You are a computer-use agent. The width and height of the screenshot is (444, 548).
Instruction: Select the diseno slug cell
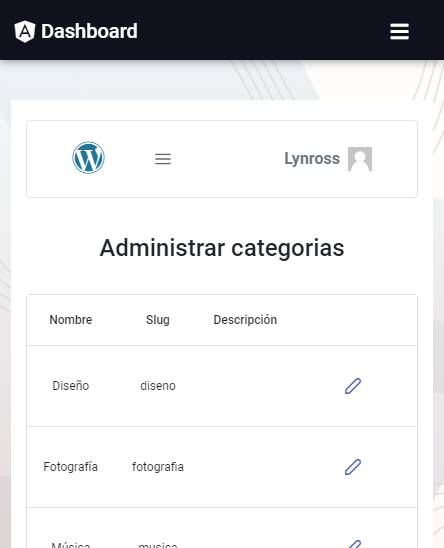[158, 386]
